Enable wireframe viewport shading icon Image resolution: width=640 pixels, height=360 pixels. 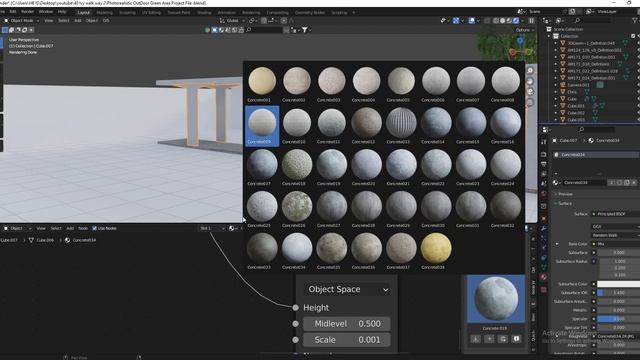pos(496,20)
